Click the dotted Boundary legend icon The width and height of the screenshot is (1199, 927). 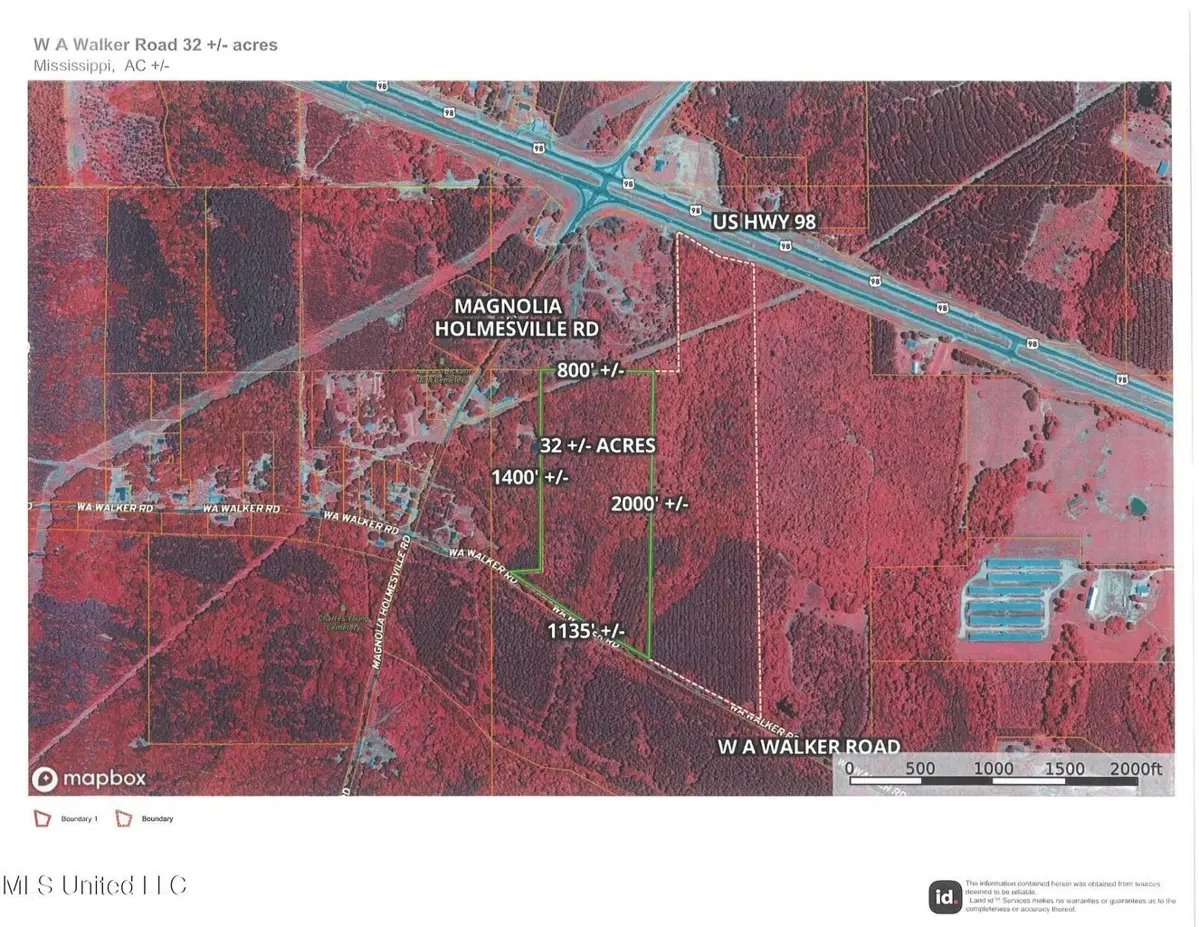[125, 818]
